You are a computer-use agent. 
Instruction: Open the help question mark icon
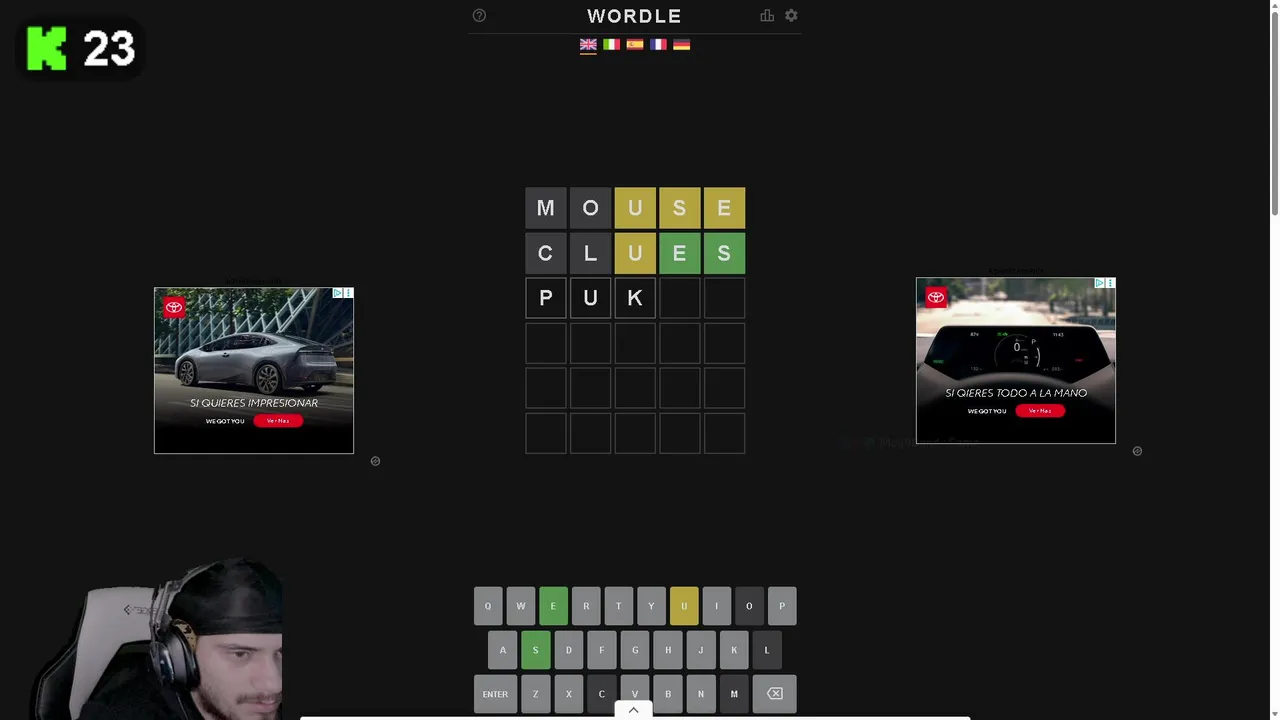(479, 15)
